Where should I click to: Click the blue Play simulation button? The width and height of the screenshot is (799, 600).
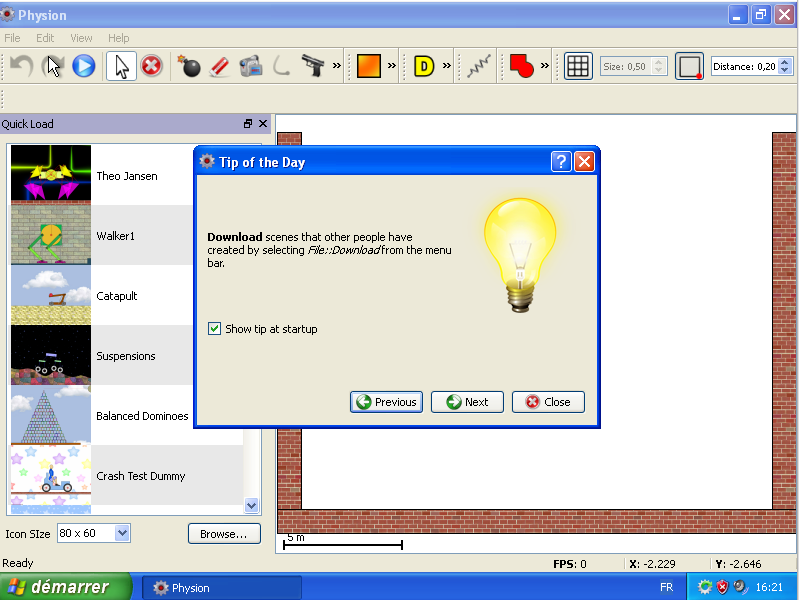point(84,66)
